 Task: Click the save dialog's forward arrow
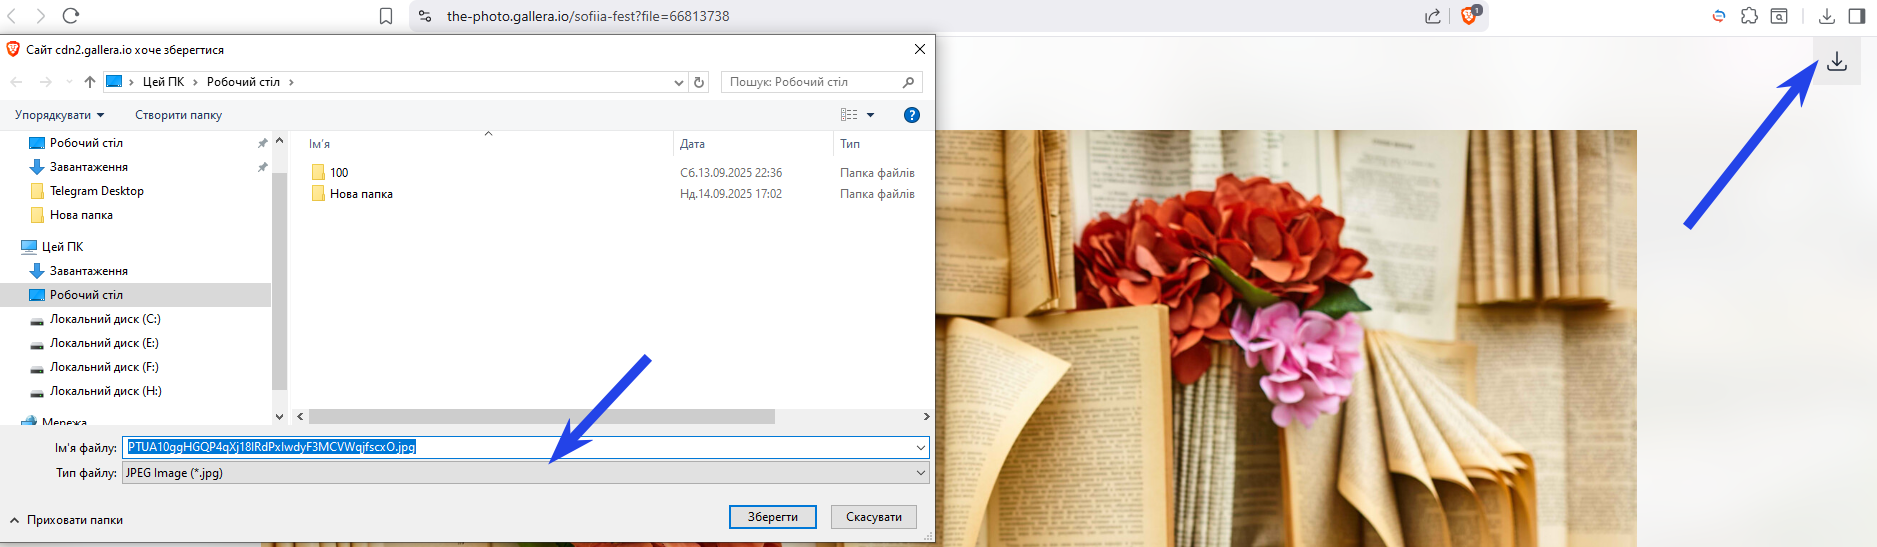[x=45, y=82]
